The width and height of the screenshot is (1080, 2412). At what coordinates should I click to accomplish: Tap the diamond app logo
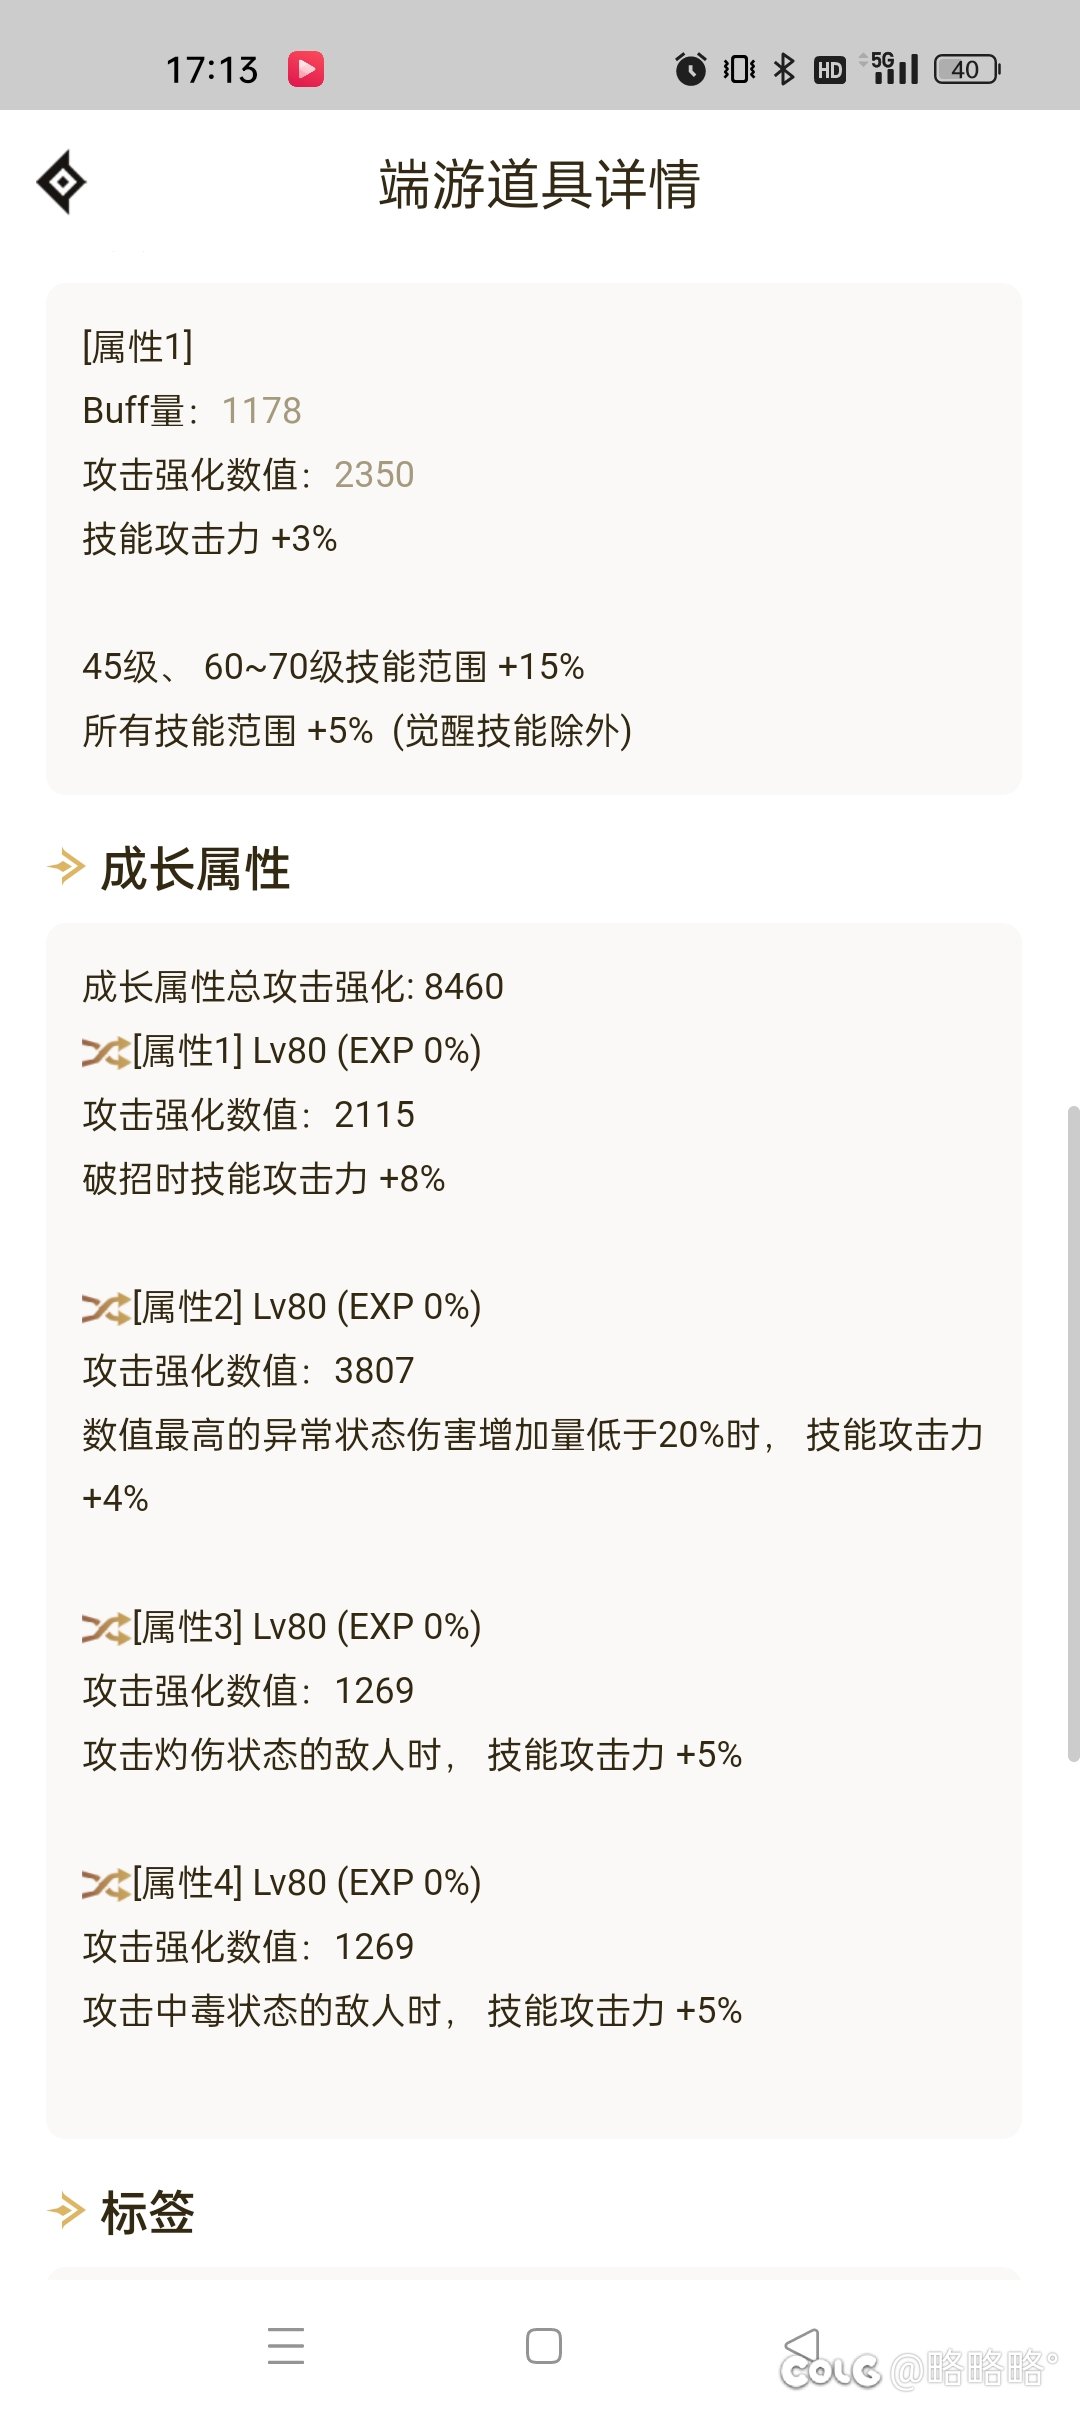click(62, 182)
